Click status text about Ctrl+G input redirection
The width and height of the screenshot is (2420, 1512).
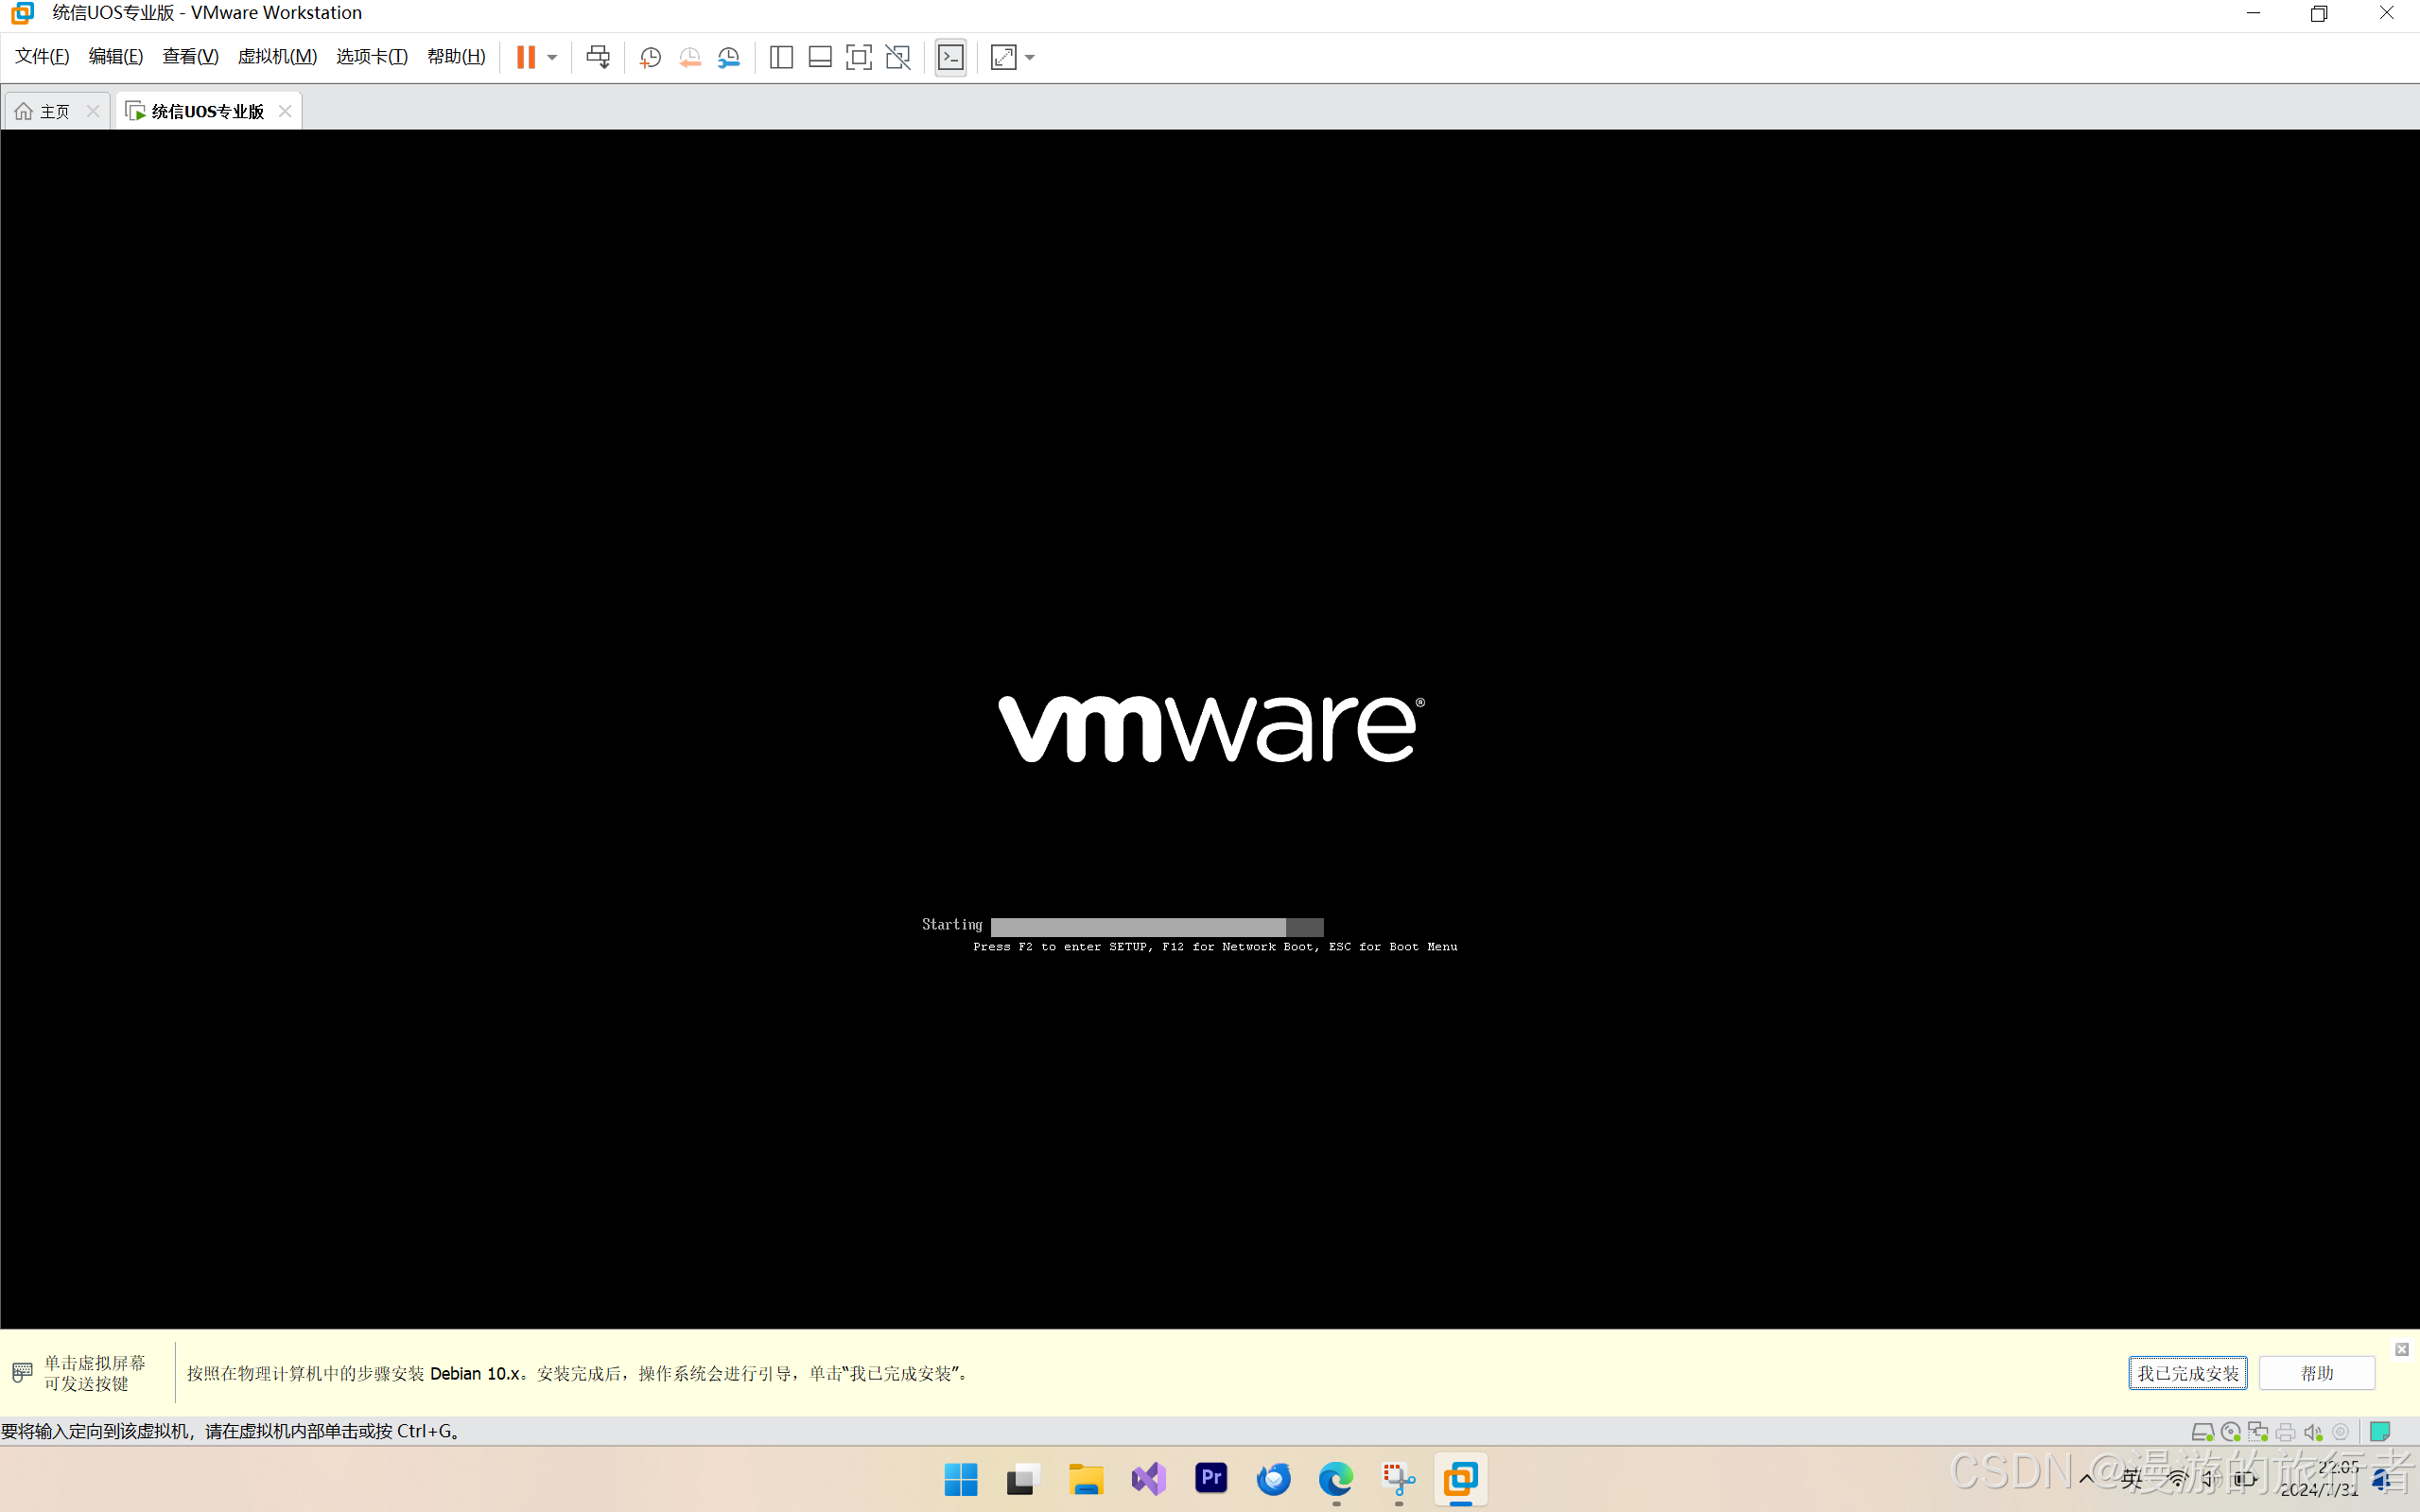232,1432
